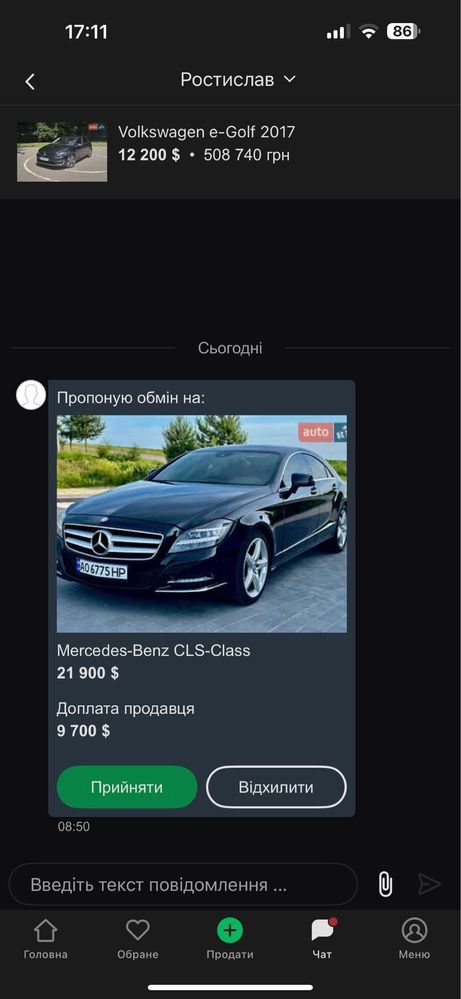Accept the exchange with Прийняти
The width and height of the screenshot is (461, 999).
pos(127,787)
